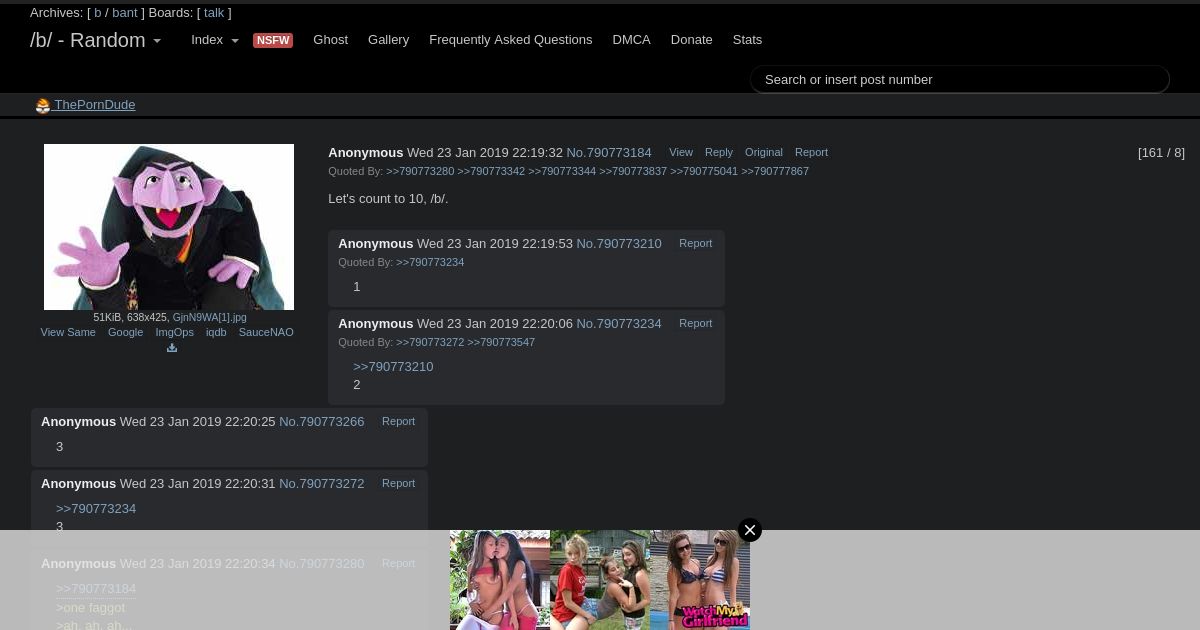Report post 790773266
1200x630 pixels.
(398, 421)
